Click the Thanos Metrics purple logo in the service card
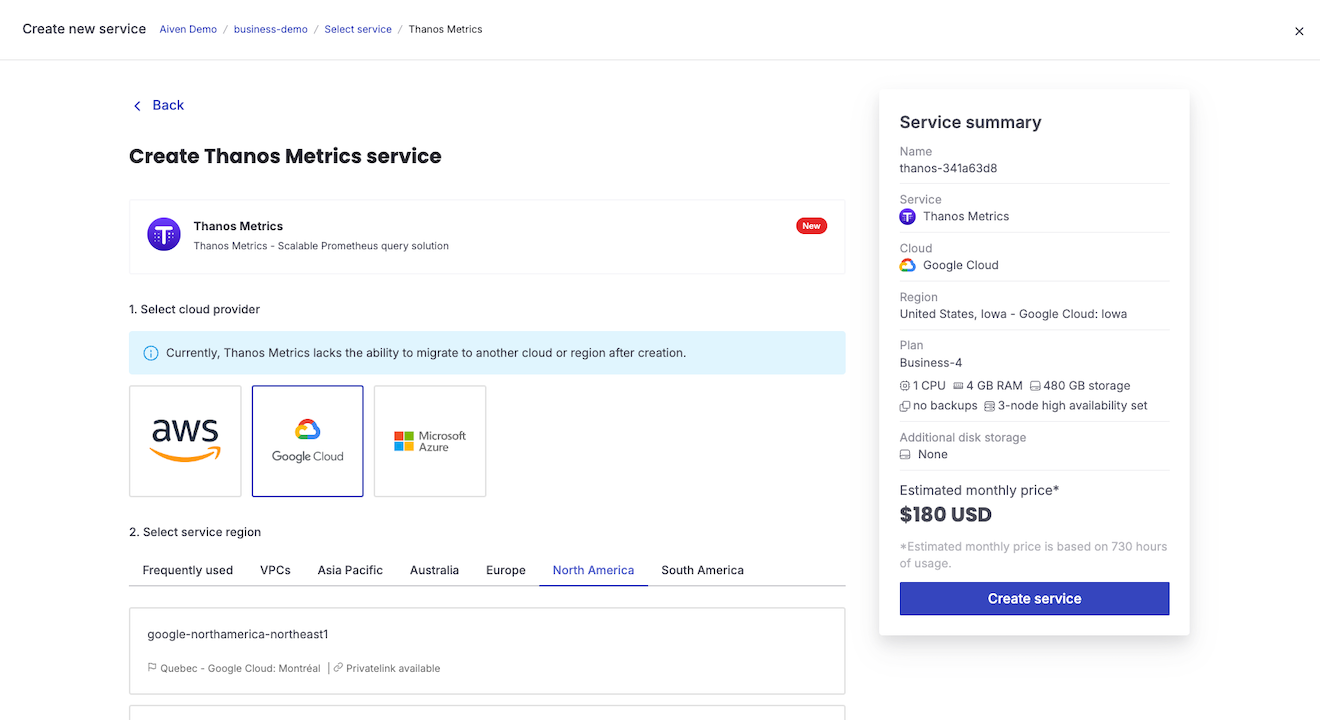 point(164,234)
